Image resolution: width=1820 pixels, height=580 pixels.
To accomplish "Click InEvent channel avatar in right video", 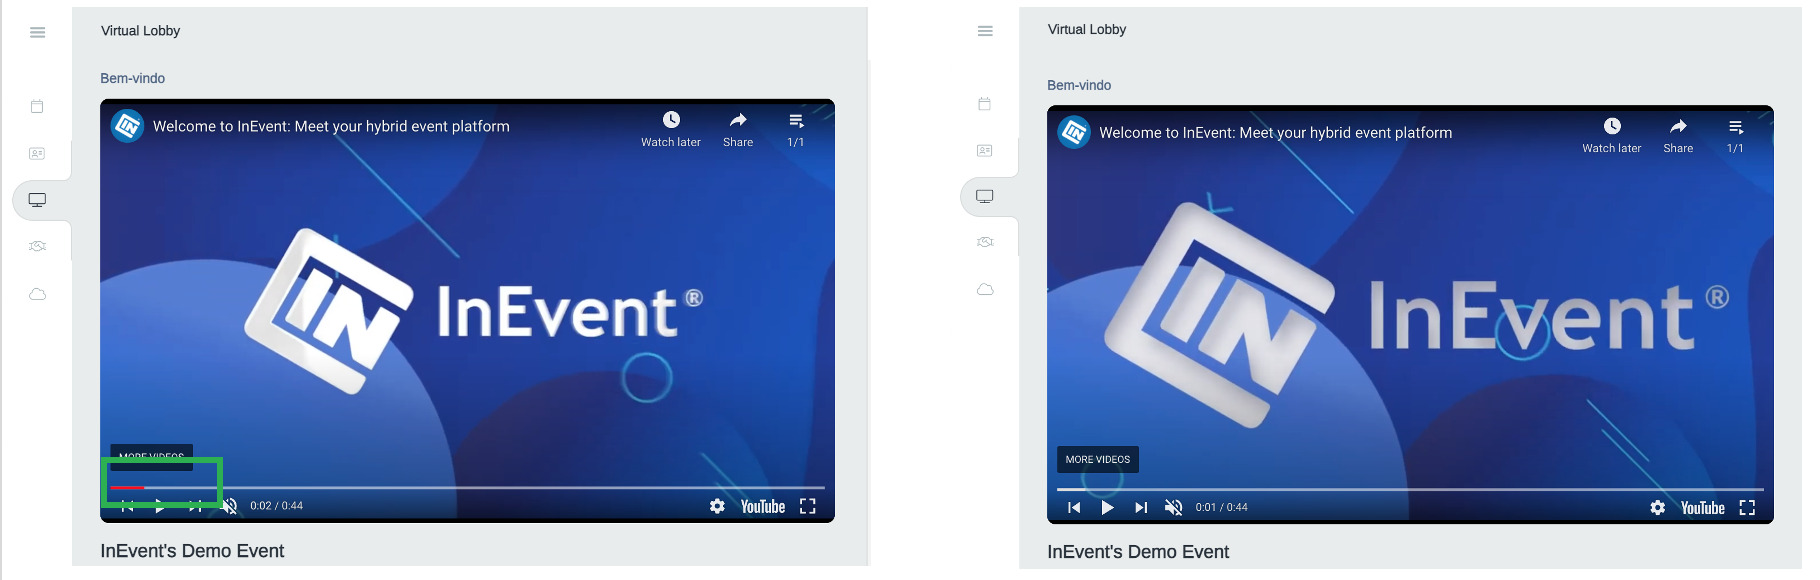I will coord(1074,132).
